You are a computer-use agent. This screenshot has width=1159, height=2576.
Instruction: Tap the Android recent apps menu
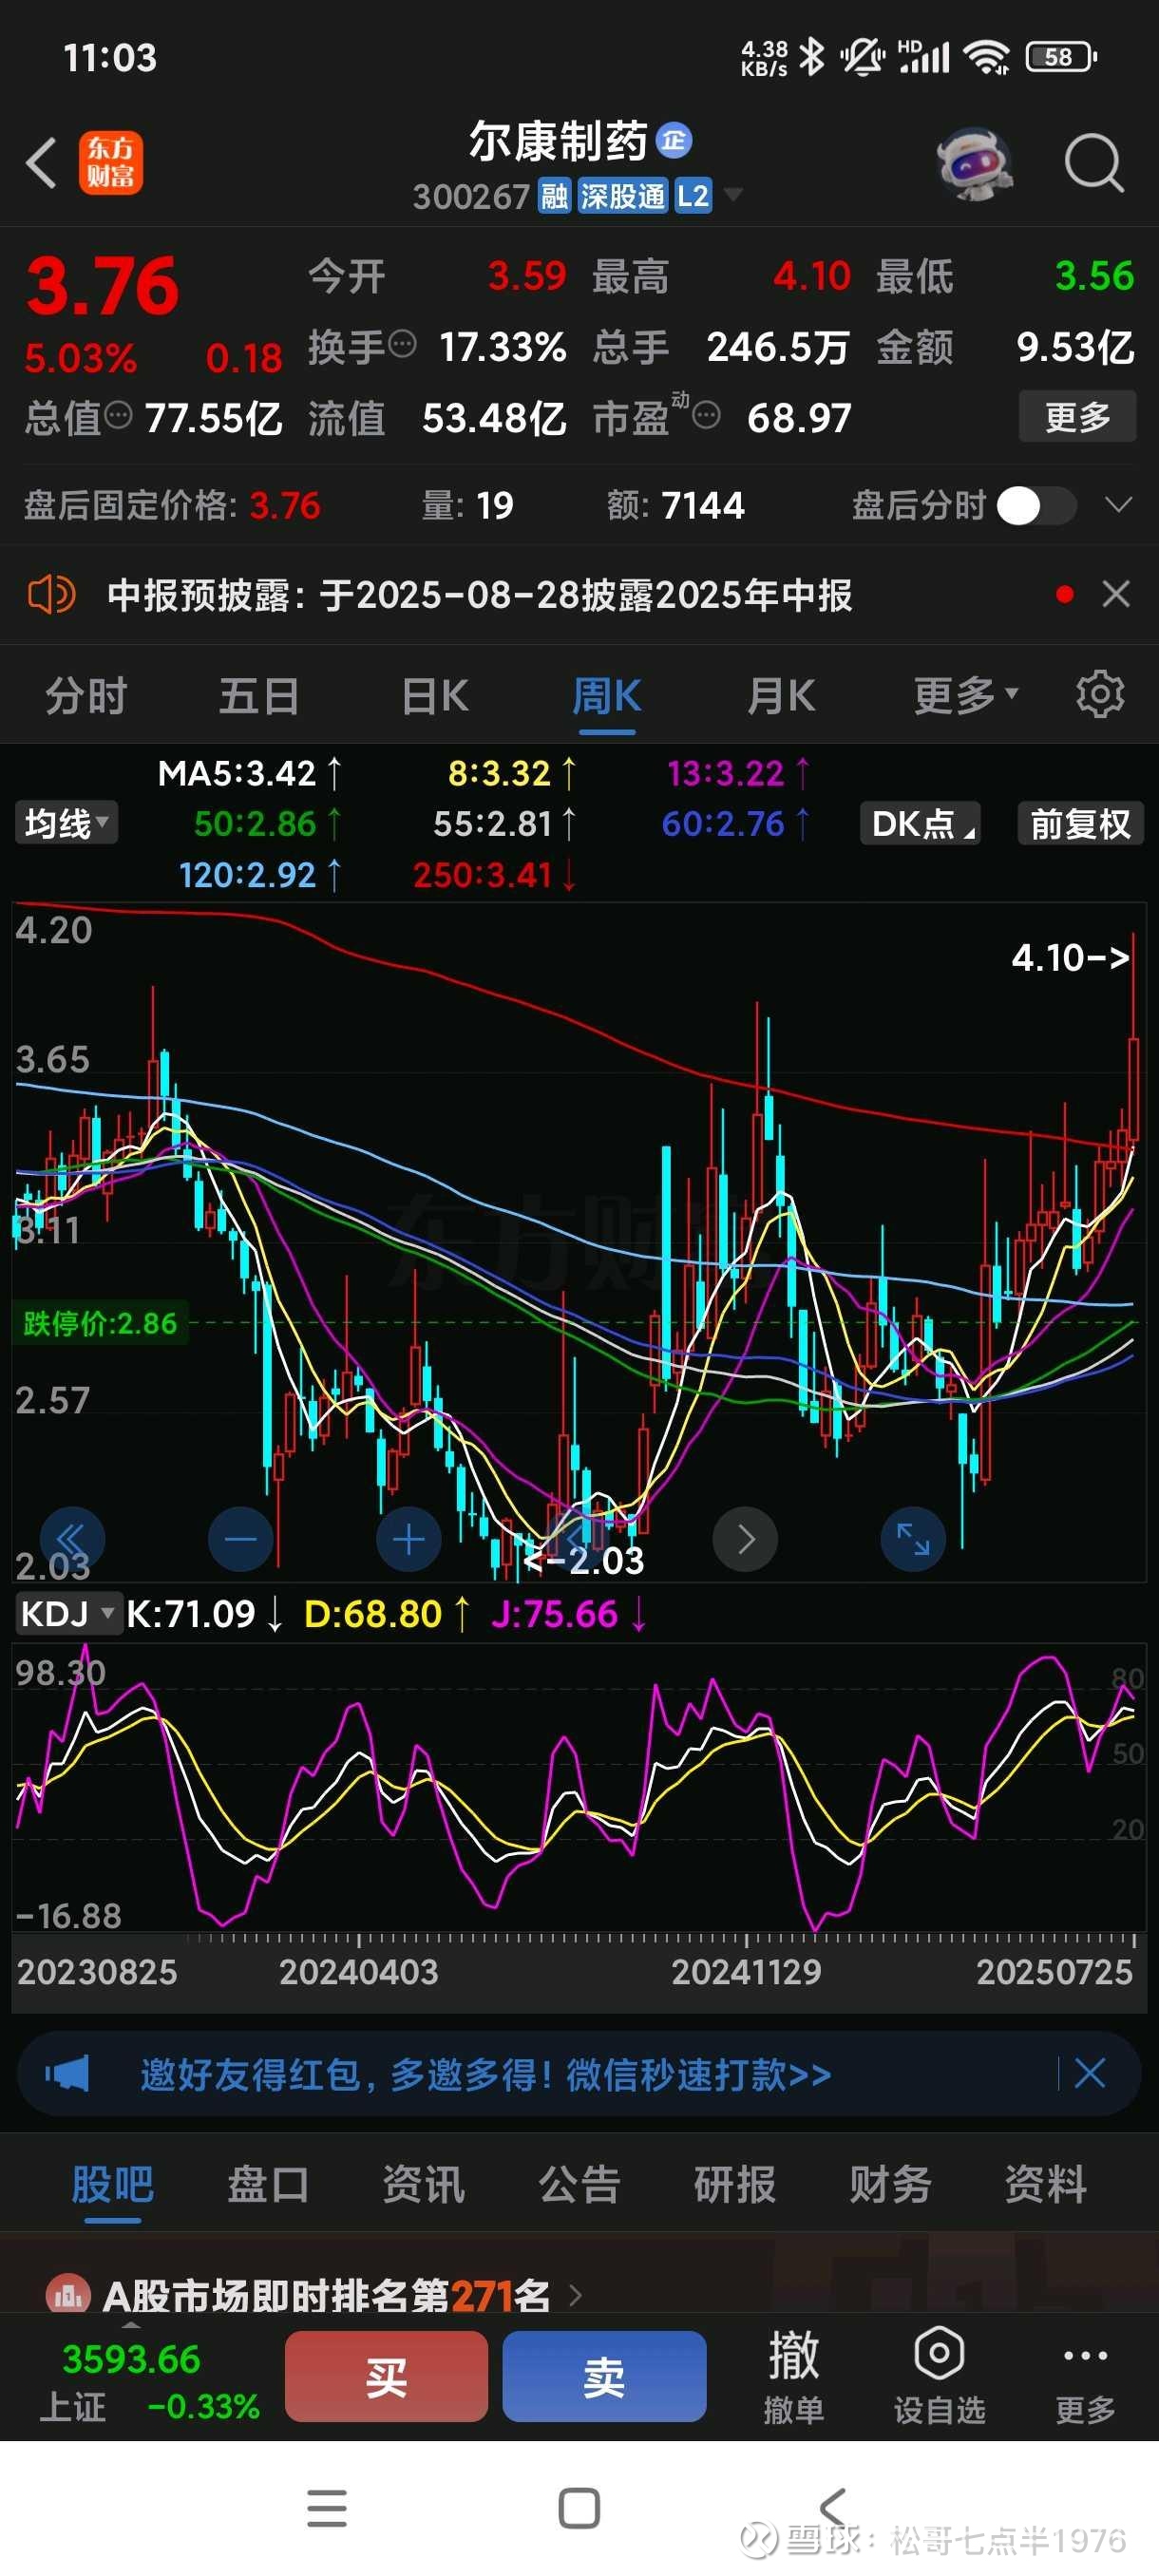point(327,2508)
